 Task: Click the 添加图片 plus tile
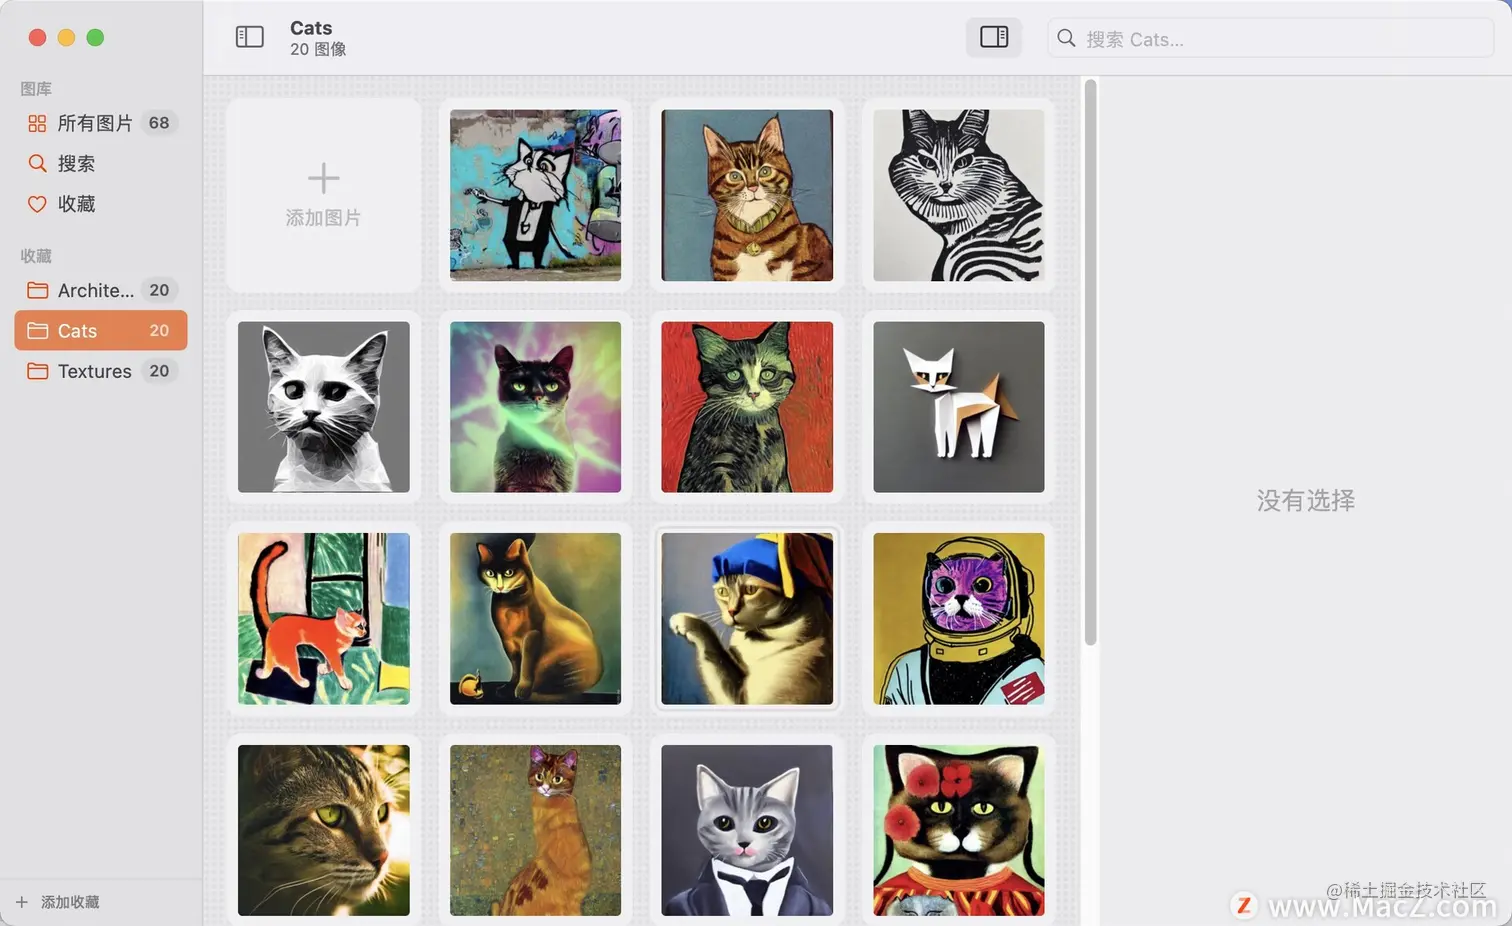click(323, 195)
